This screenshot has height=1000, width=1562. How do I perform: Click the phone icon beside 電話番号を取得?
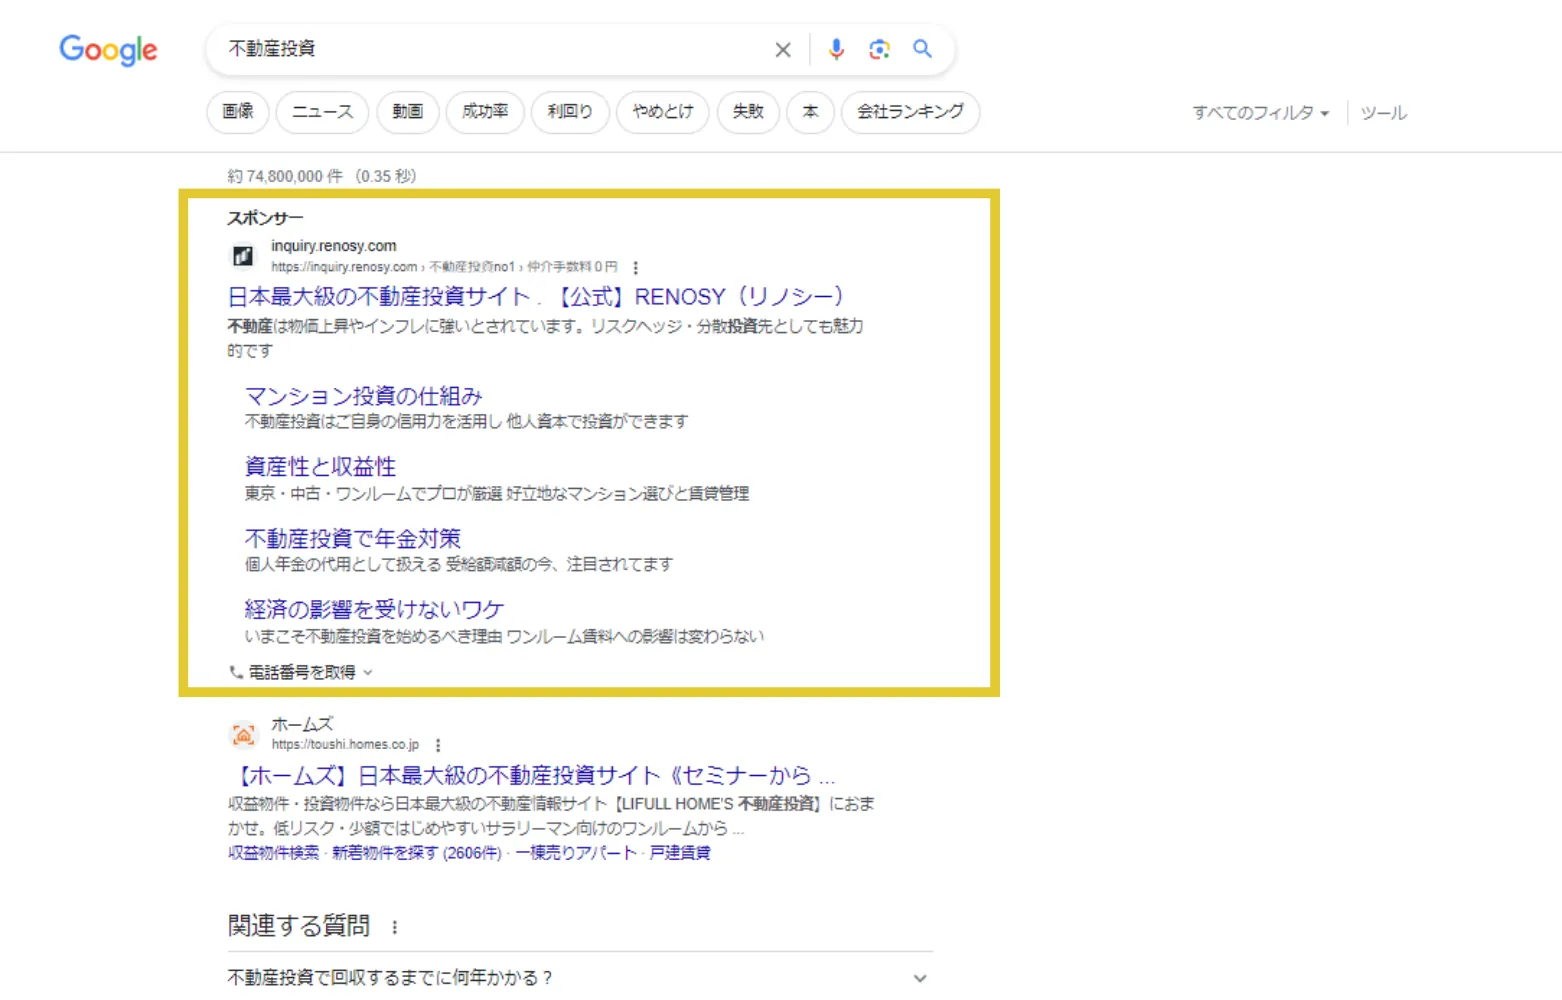(236, 672)
